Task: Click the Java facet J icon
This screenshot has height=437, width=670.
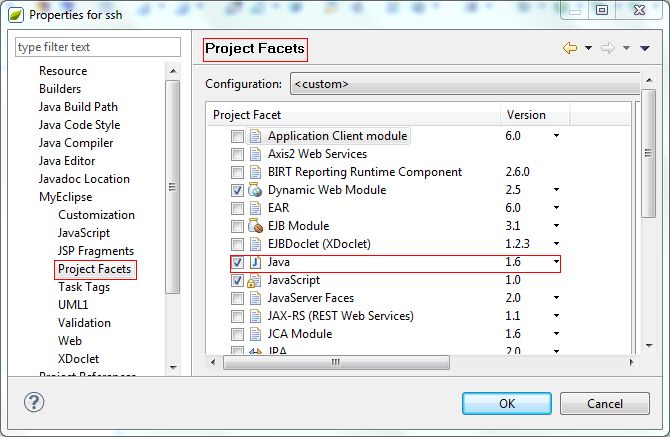Action: tap(255, 262)
